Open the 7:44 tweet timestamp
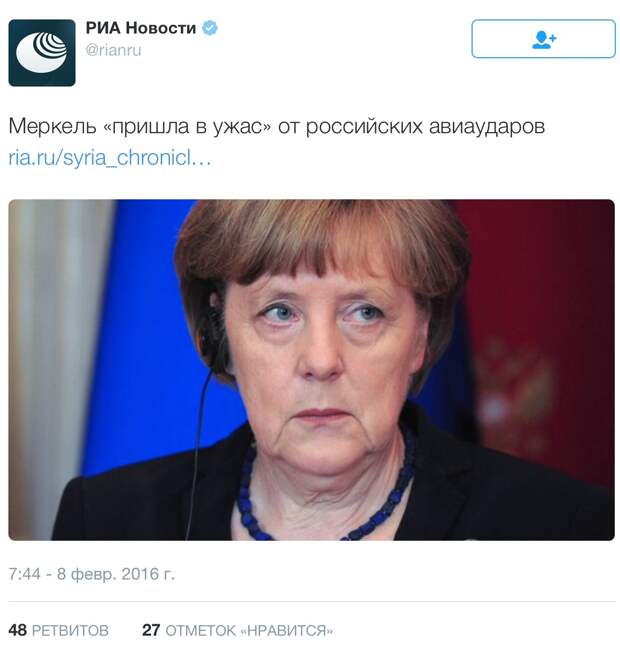This screenshot has width=620, height=653. pyautogui.click(x=24, y=574)
